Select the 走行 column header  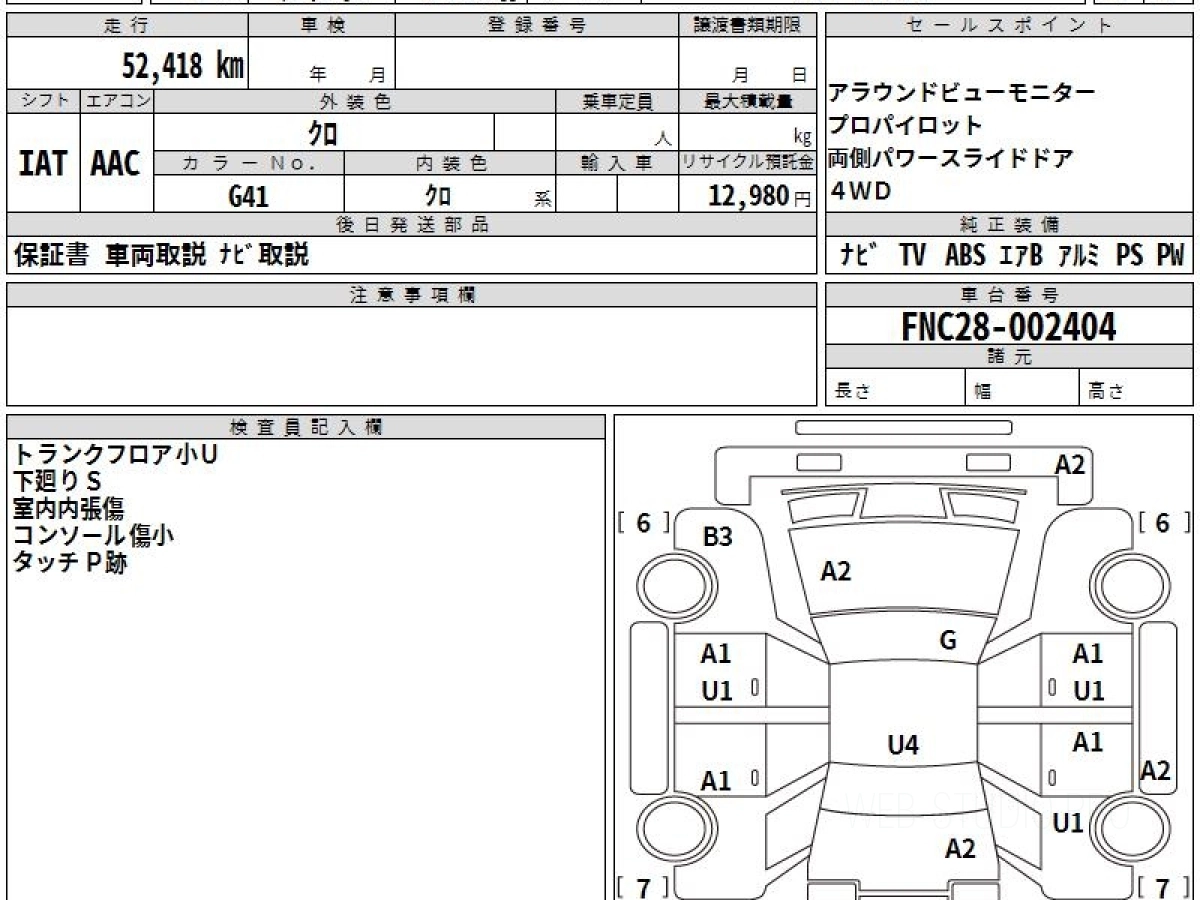(126, 26)
